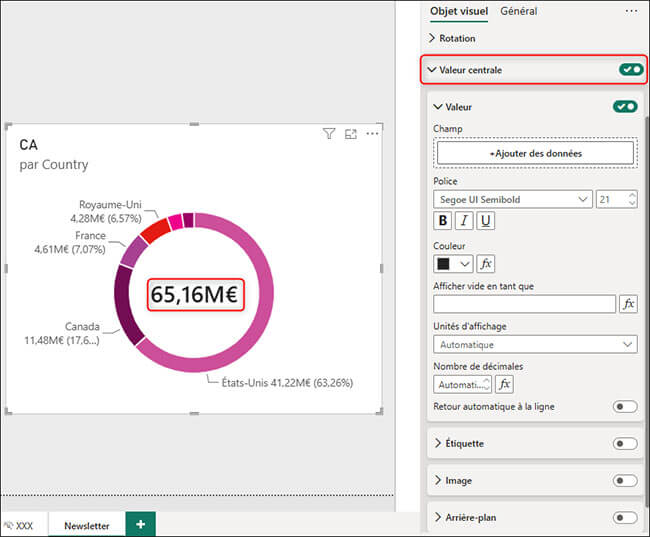Turn off the Valeur centrale toggle
This screenshot has height=537, width=650.
(x=631, y=70)
